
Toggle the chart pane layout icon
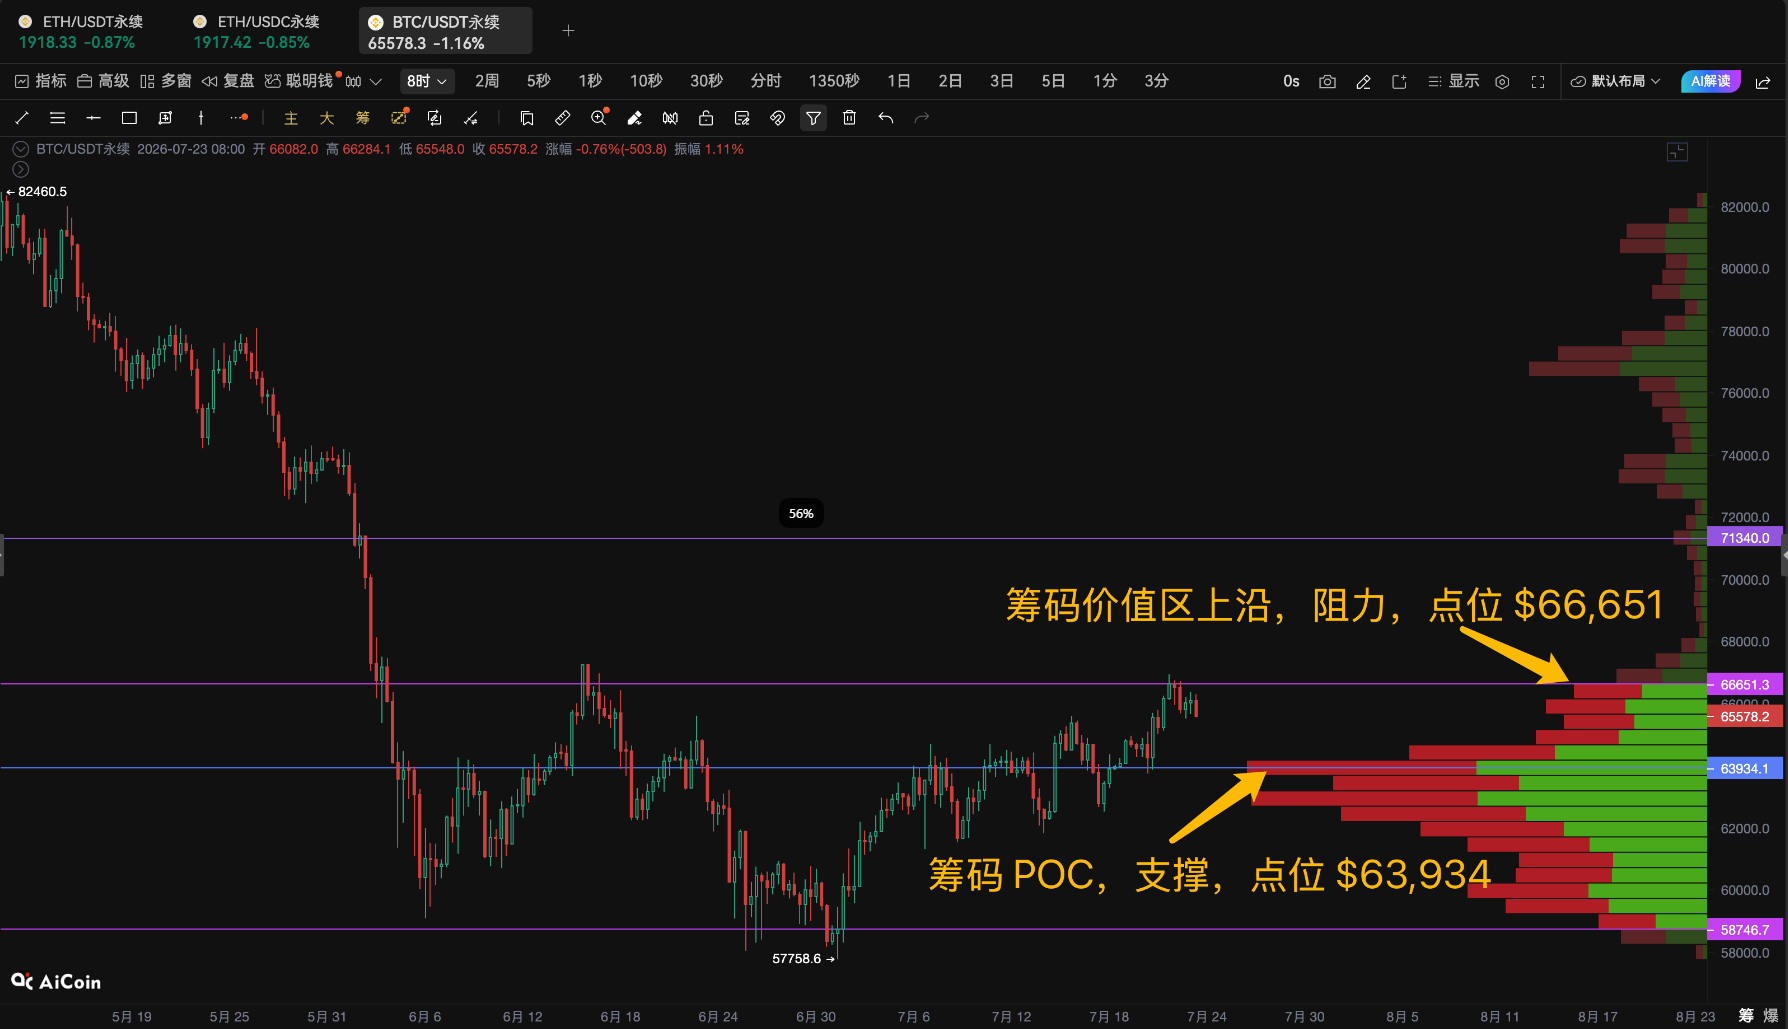pyautogui.click(x=1677, y=152)
